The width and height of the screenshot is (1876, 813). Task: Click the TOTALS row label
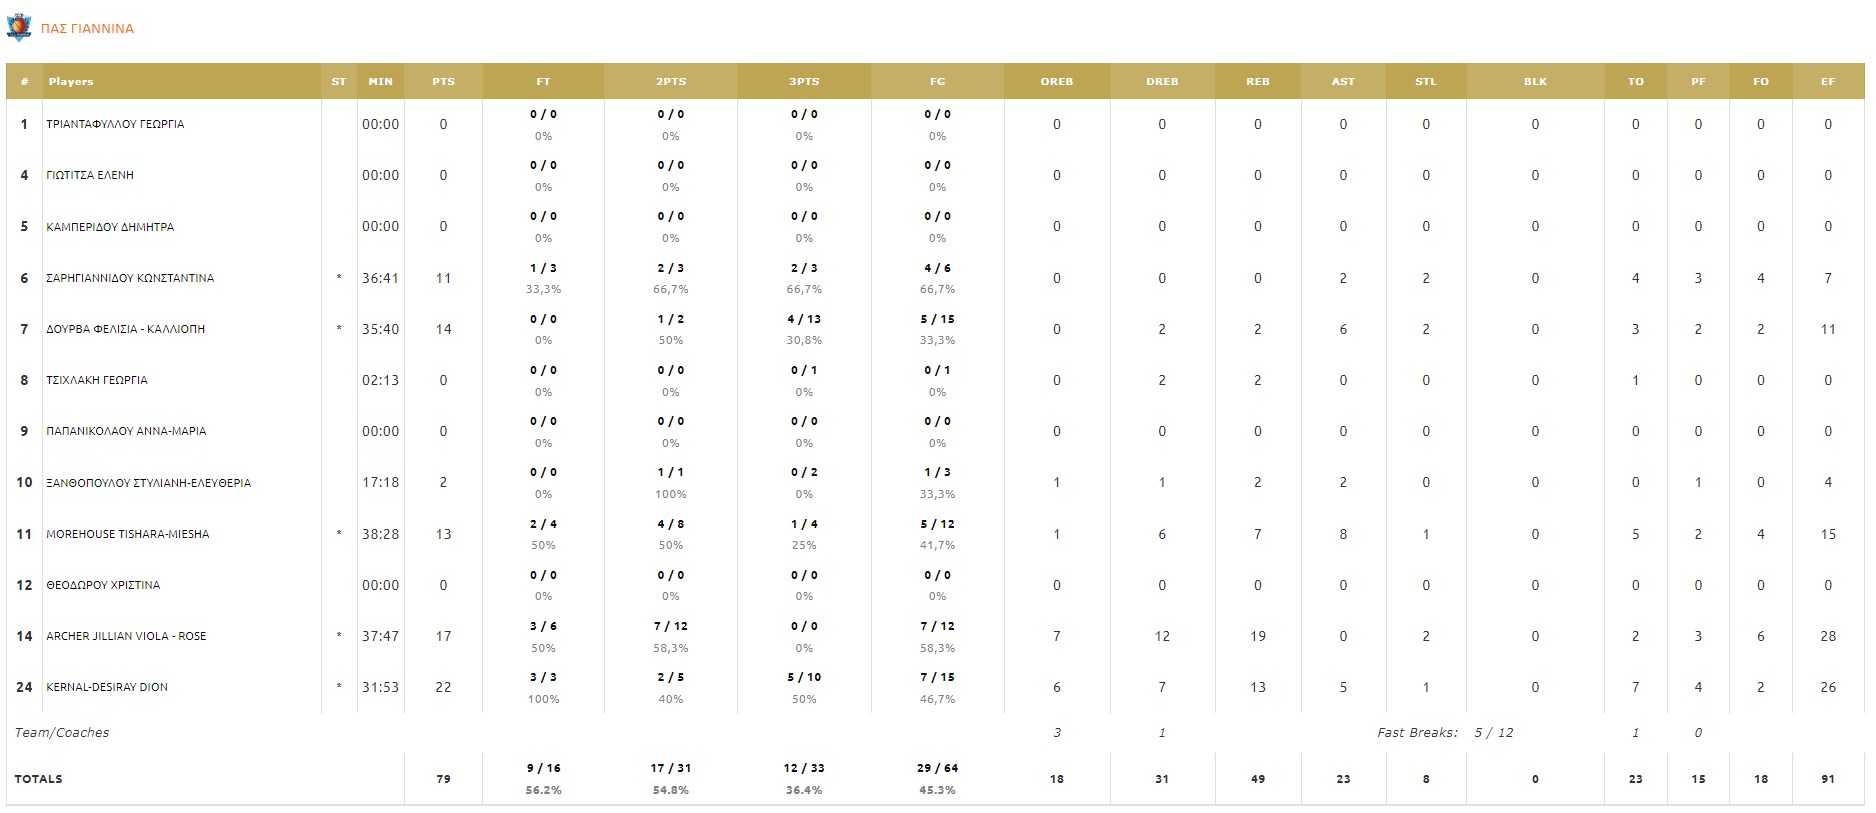point(38,779)
